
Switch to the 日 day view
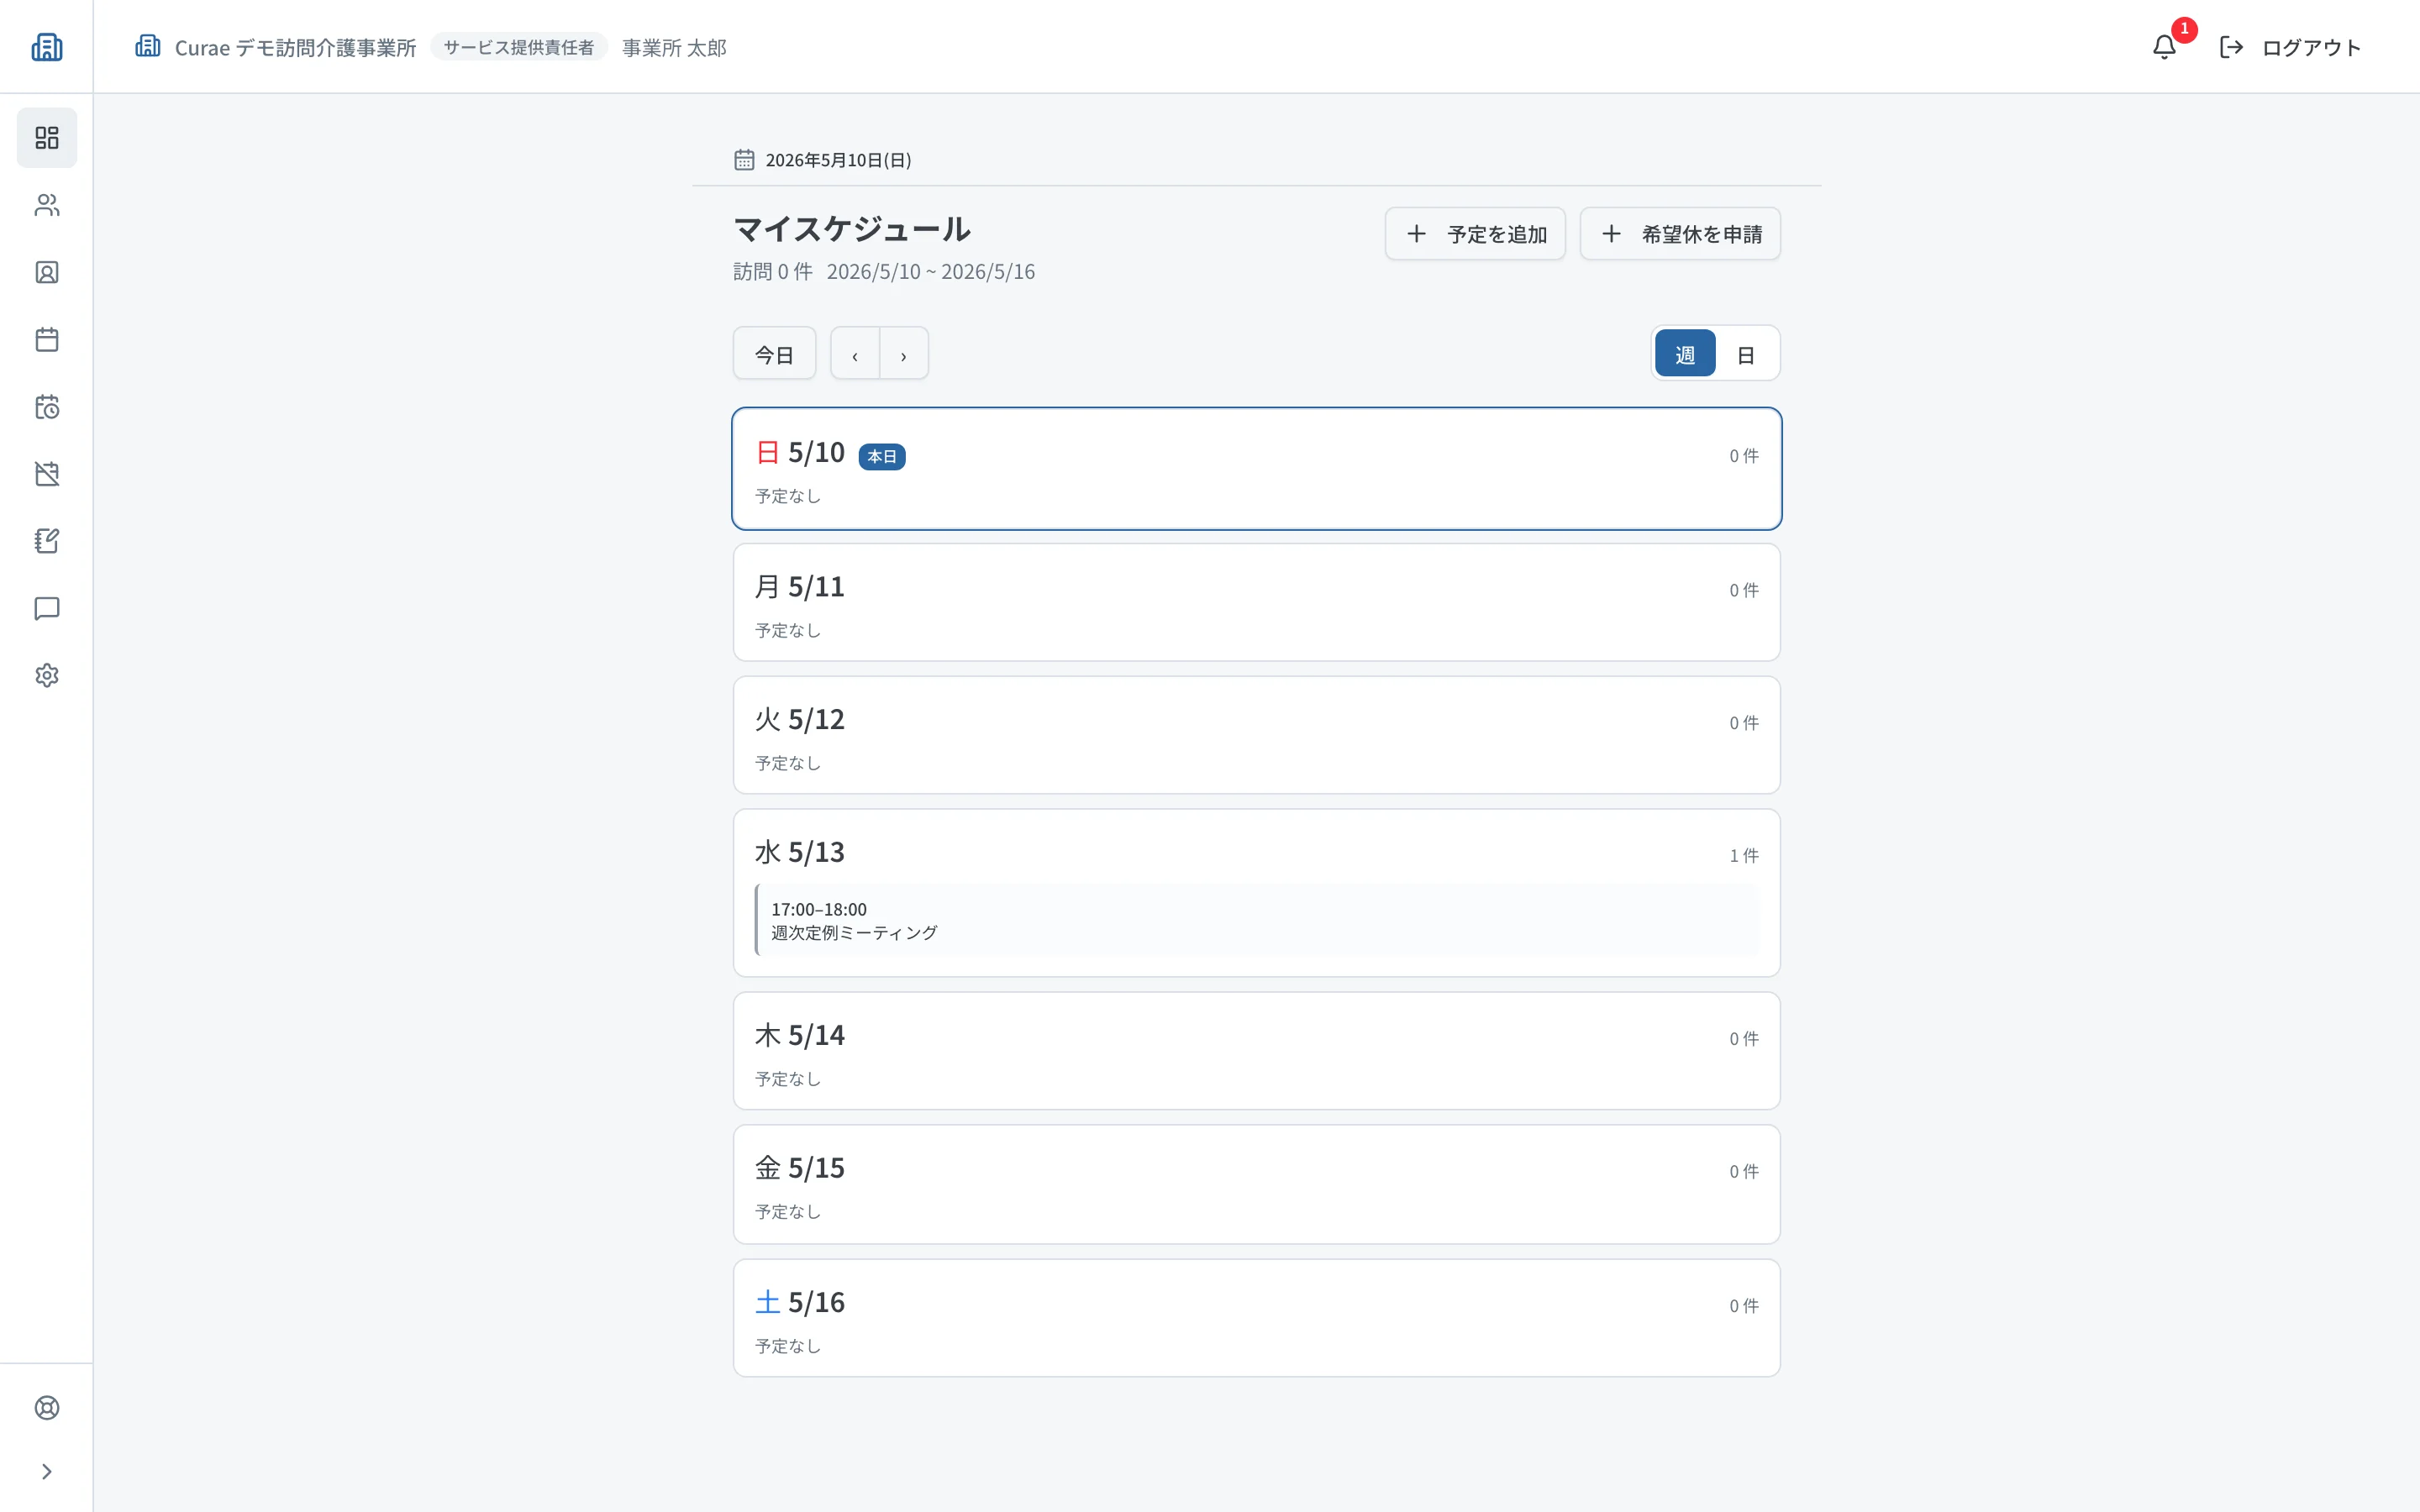[1746, 354]
